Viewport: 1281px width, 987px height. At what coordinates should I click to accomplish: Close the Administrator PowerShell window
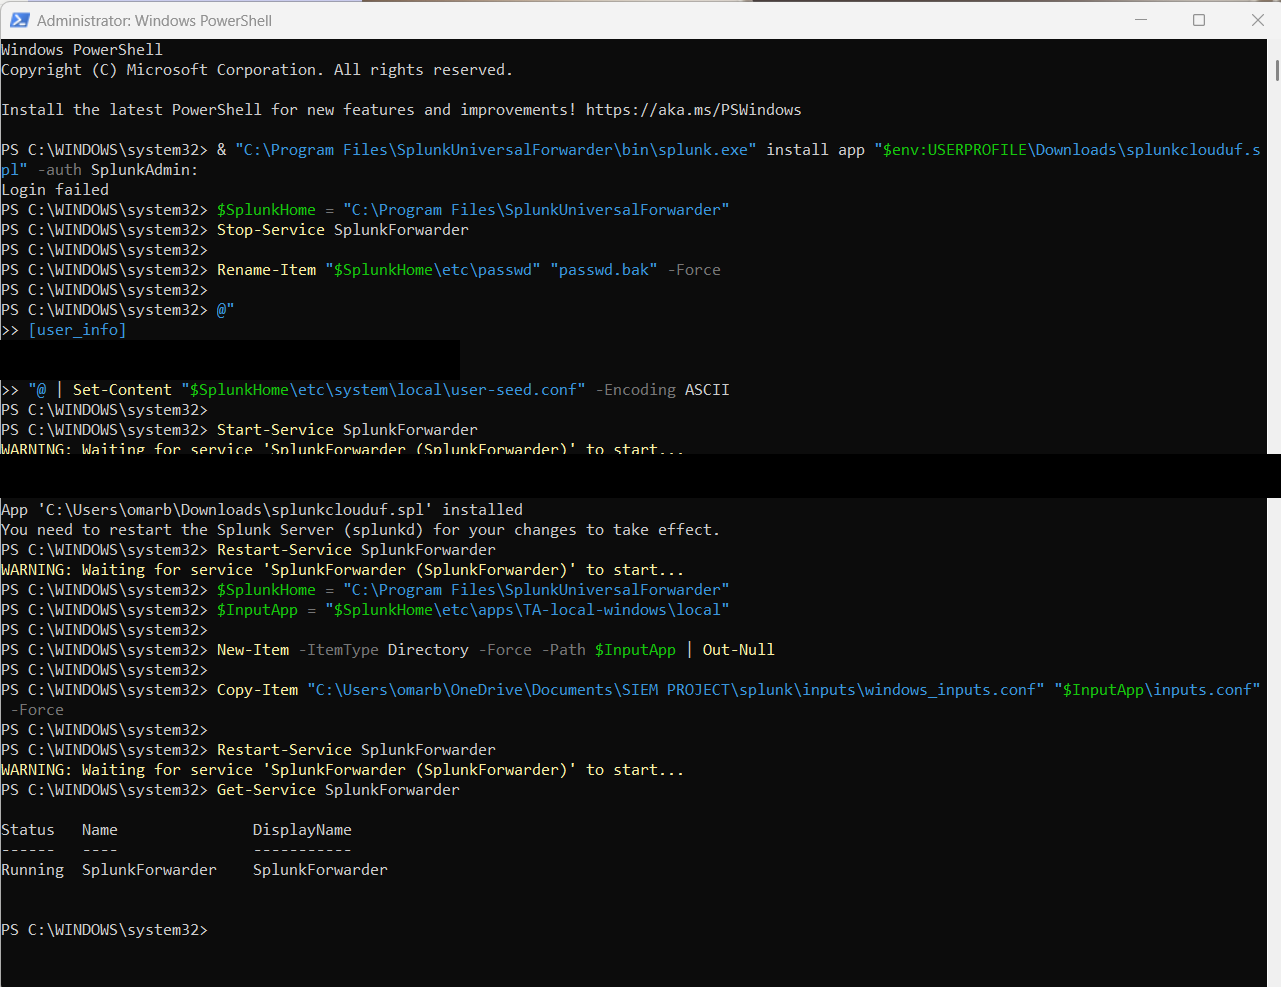click(x=1257, y=20)
